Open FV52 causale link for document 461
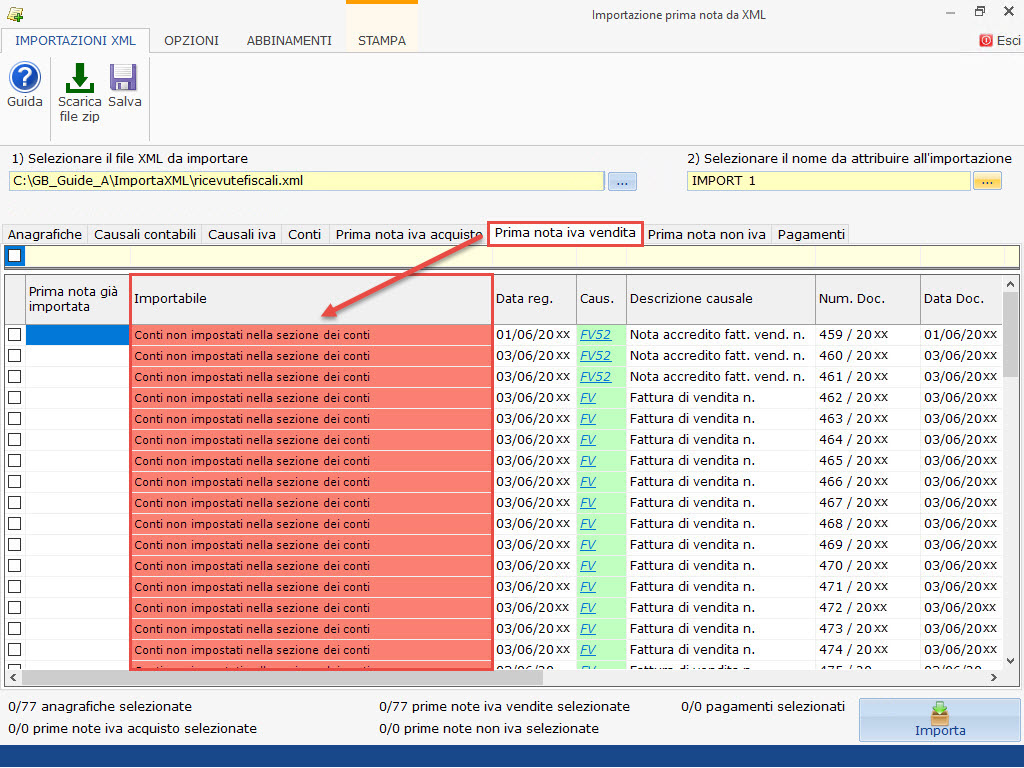The height and width of the screenshot is (768, 1024). (596, 377)
